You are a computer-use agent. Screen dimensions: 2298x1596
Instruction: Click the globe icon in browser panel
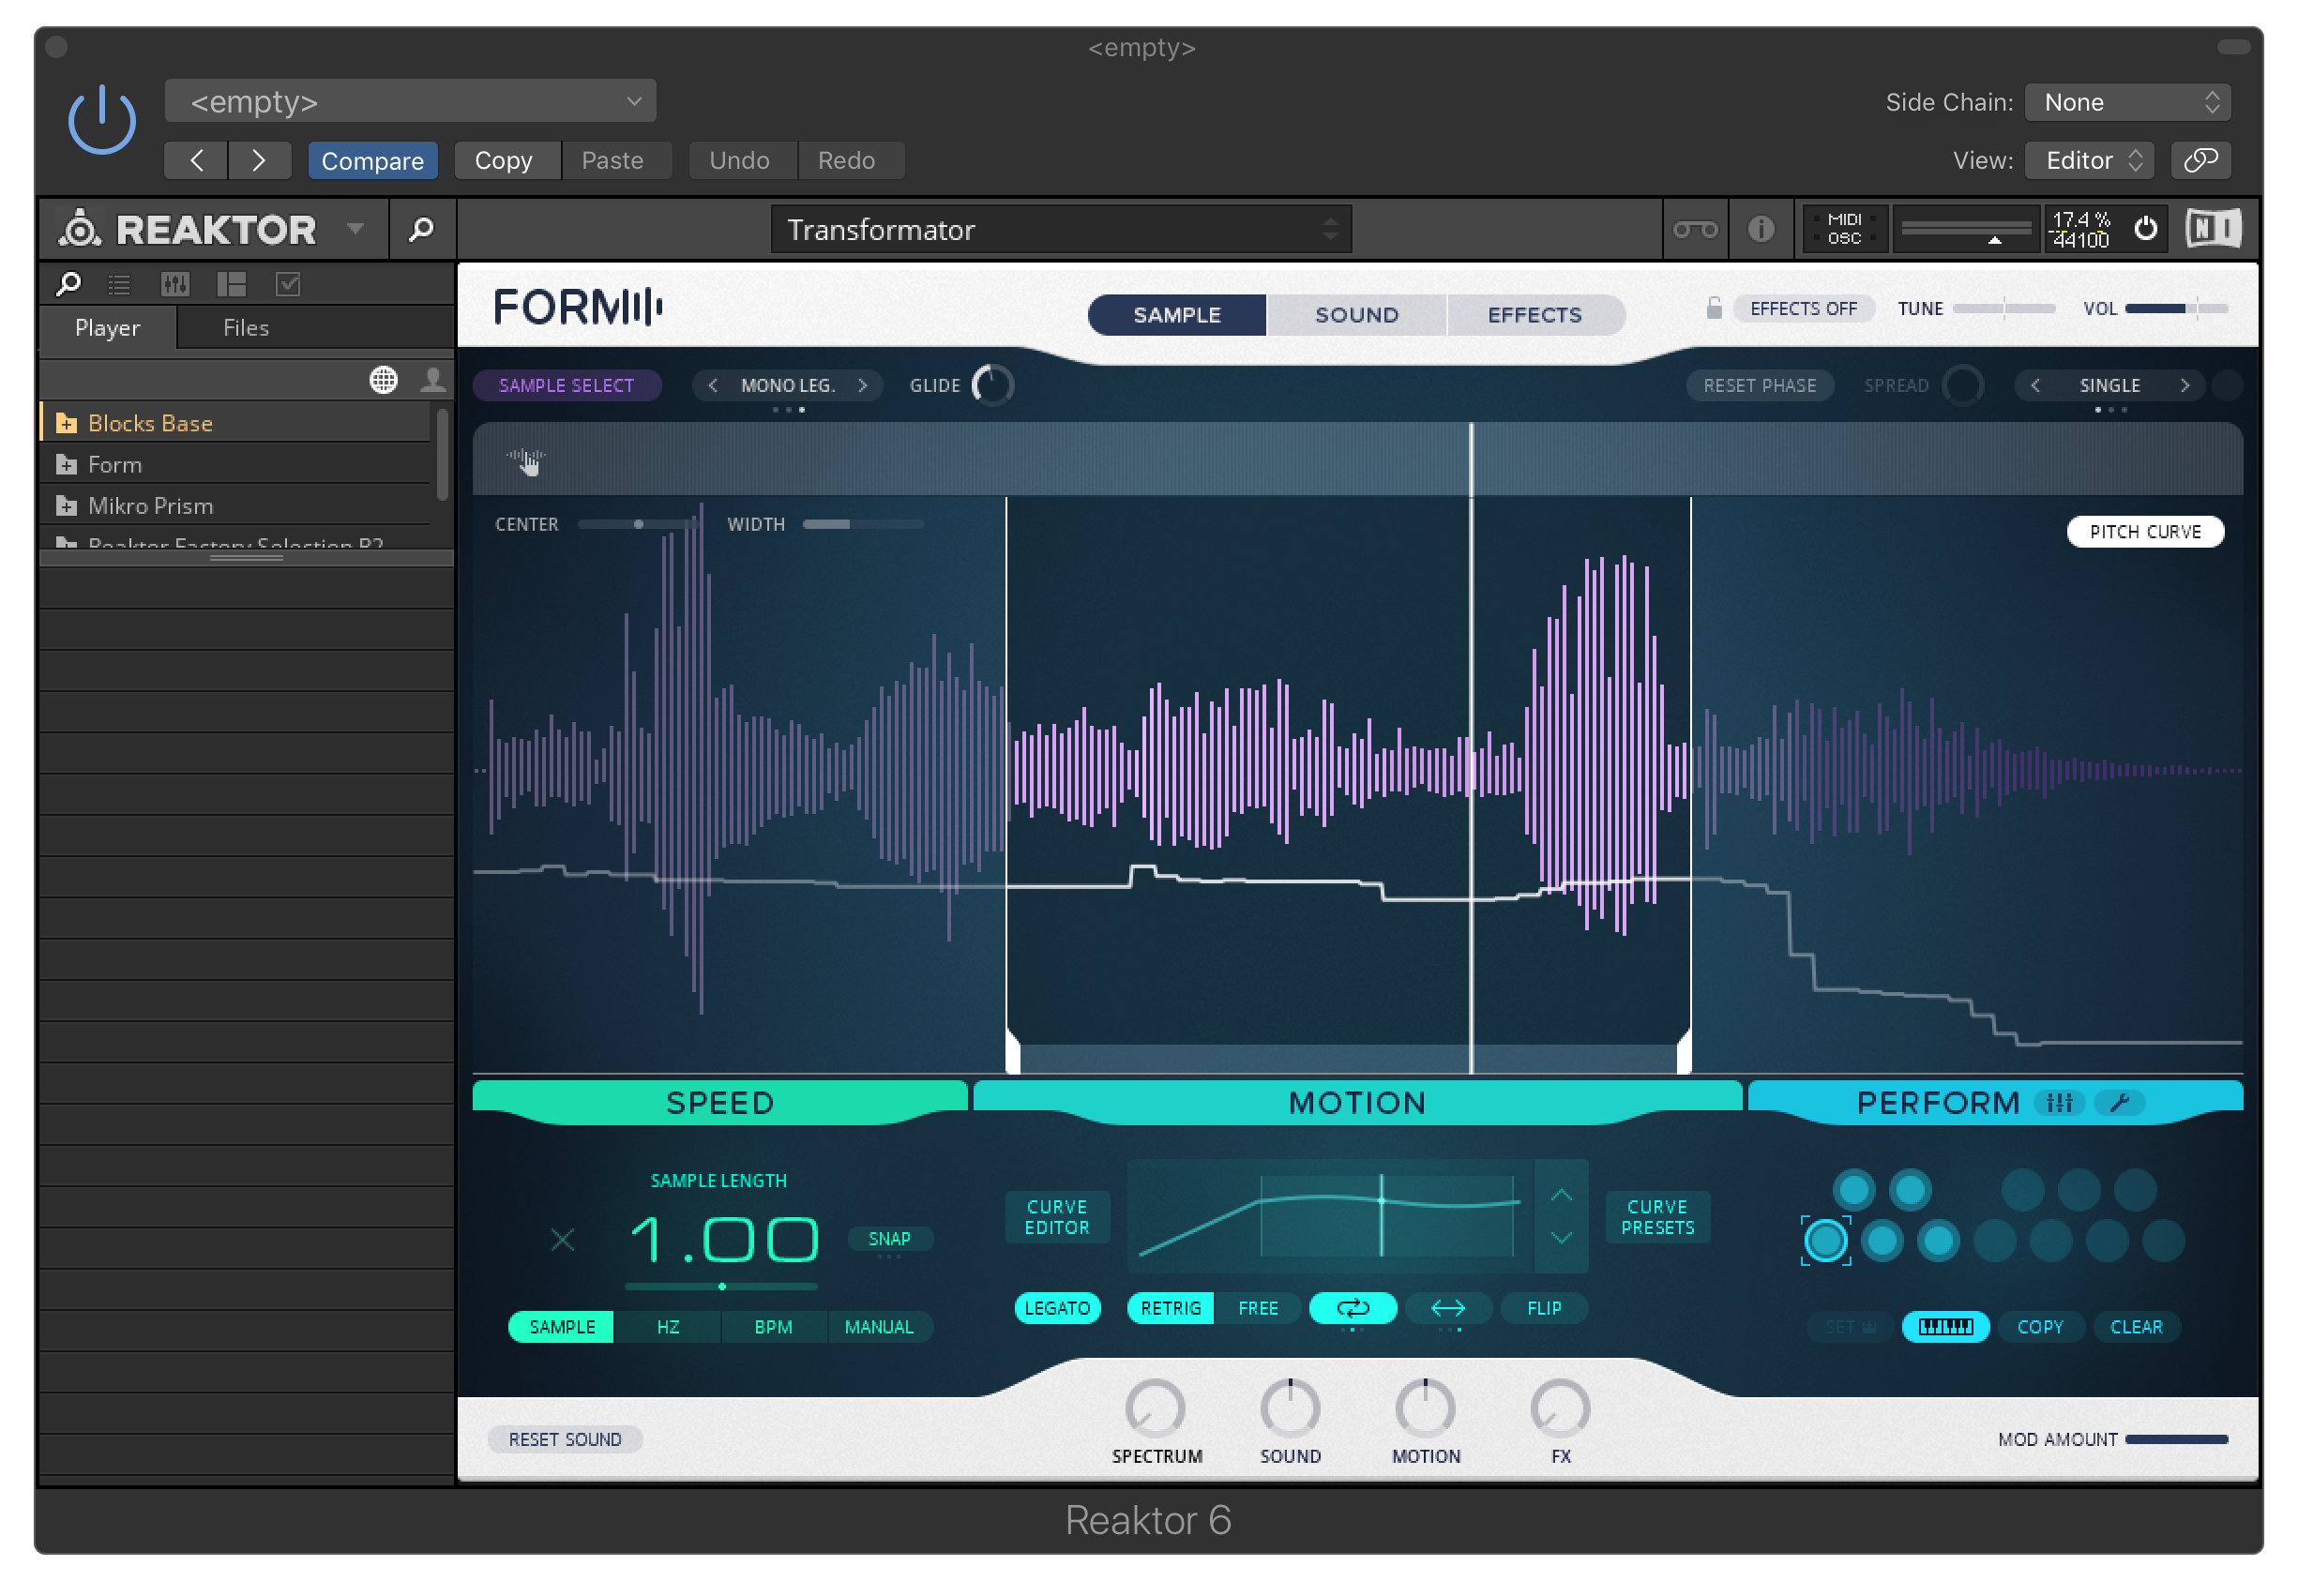[x=383, y=380]
